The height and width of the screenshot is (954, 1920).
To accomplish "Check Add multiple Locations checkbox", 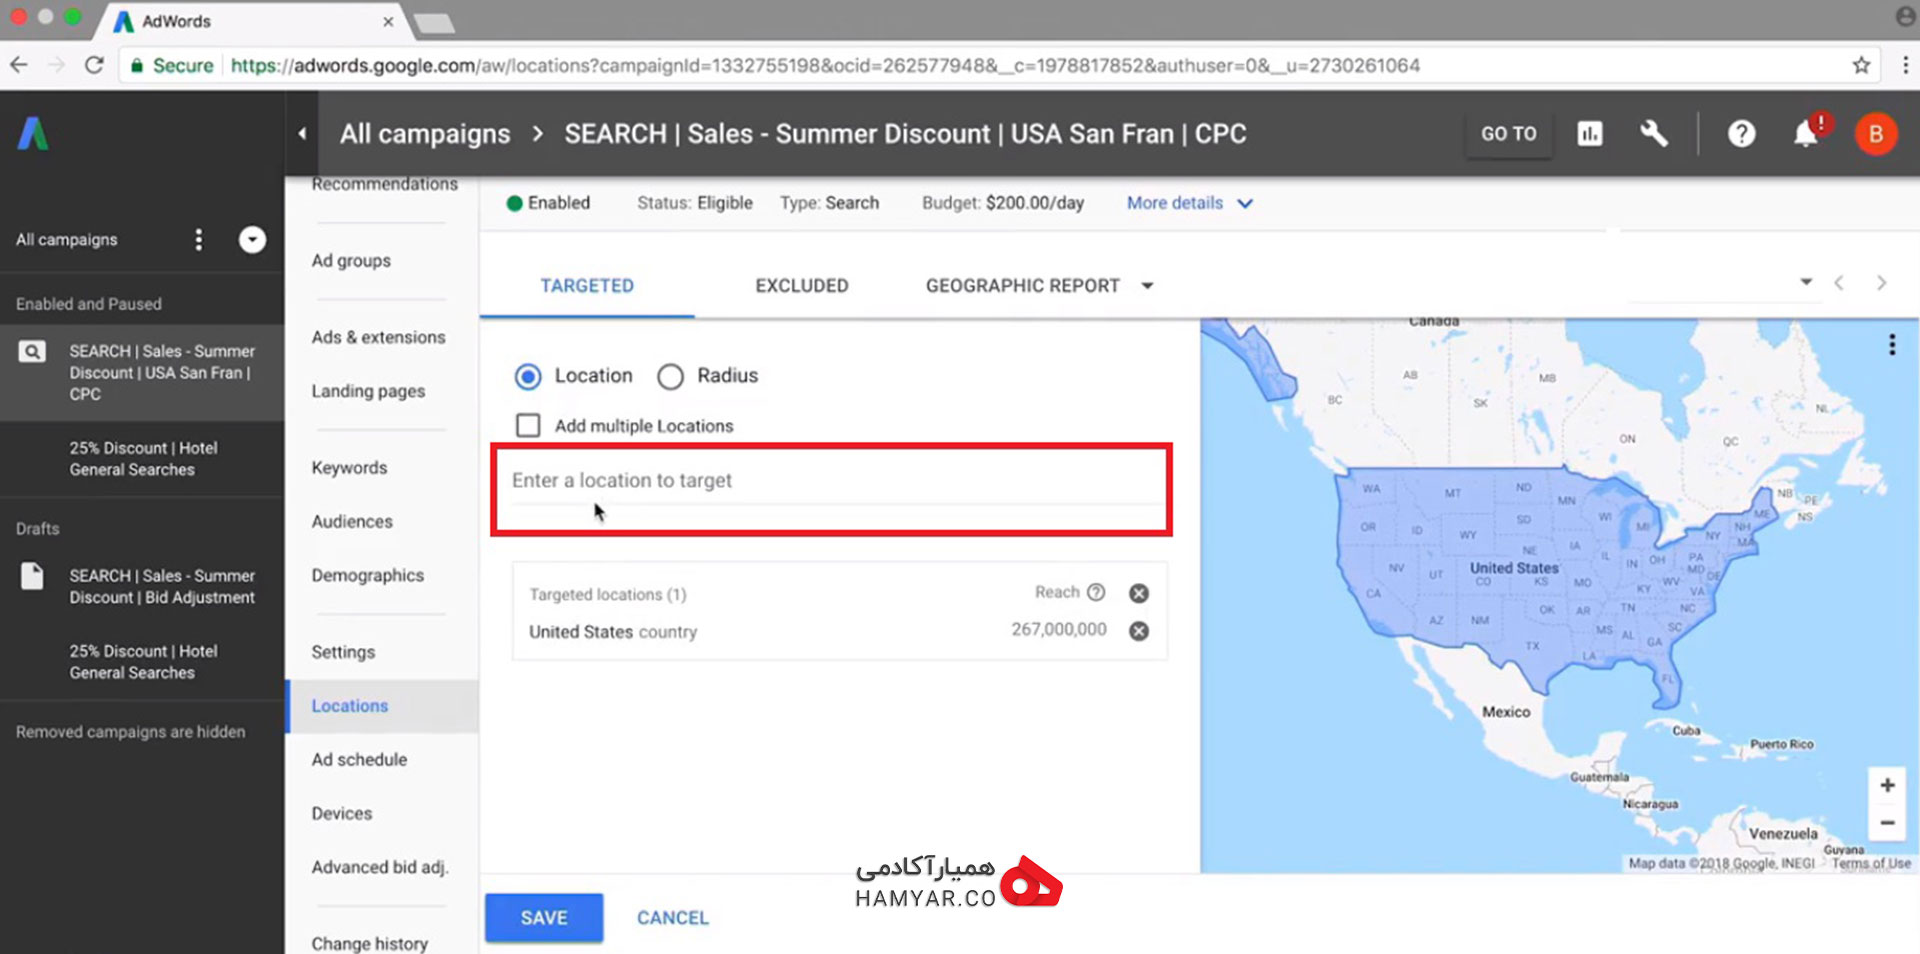I will (x=528, y=425).
